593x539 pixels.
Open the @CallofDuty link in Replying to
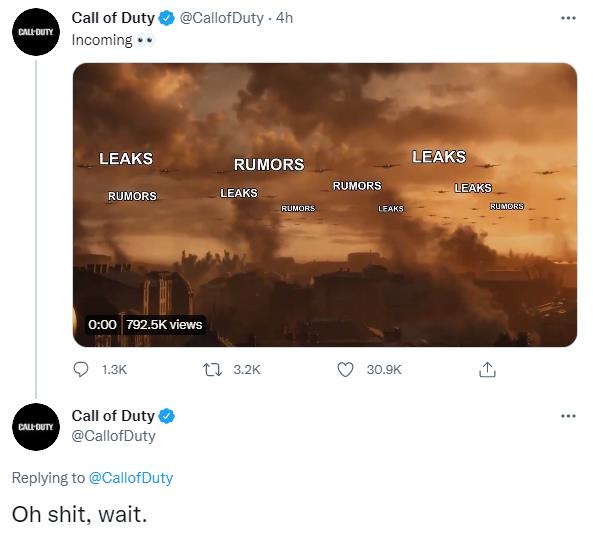coord(131,478)
